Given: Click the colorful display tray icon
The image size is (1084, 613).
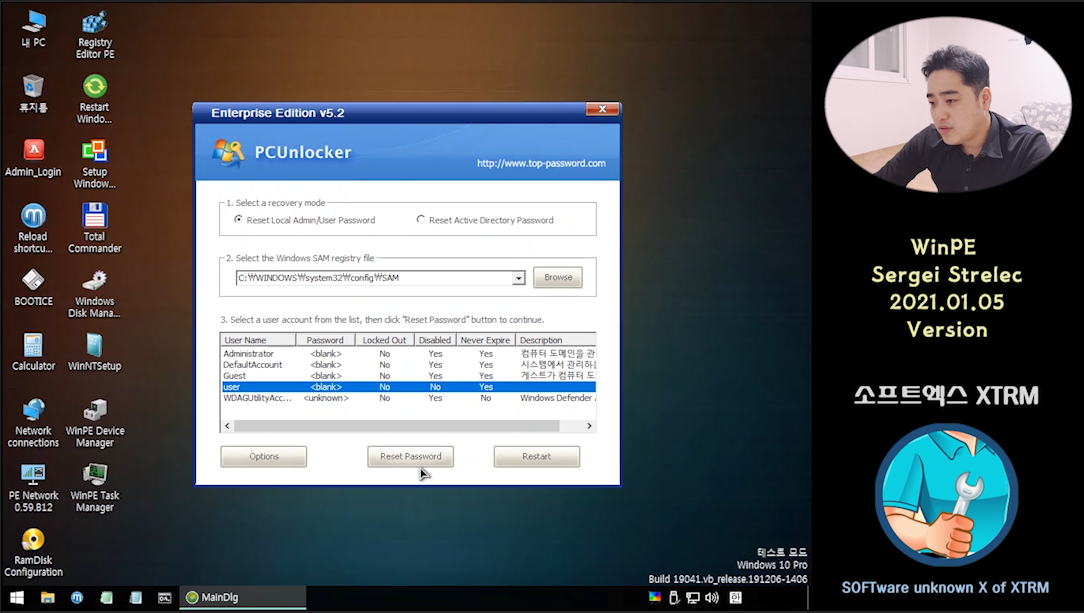Looking at the screenshot, I should 655,597.
